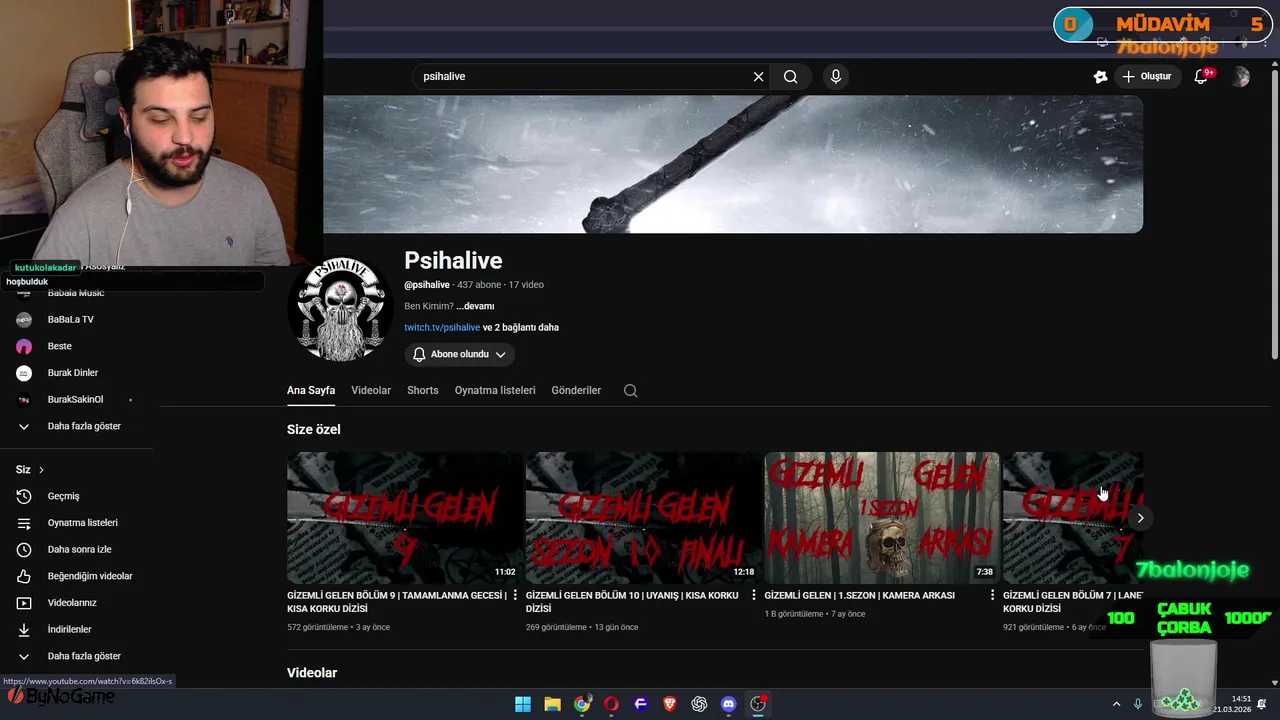This screenshot has width=1280, height=720.
Task: Click the next arrow on Size özel carousel
Action: coord(1140,518)
